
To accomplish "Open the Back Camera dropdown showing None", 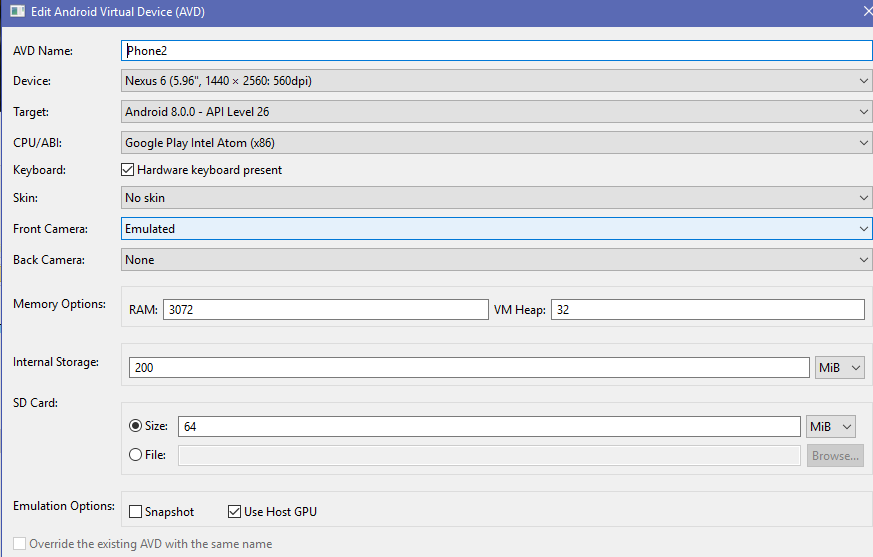I will [x=496, y=260].
